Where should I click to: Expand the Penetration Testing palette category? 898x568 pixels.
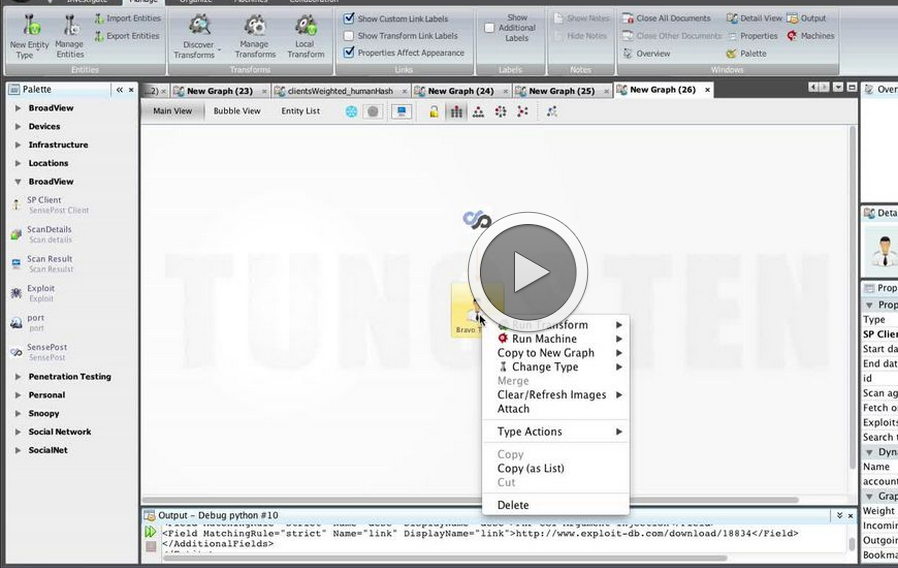(x=18, y=377)
